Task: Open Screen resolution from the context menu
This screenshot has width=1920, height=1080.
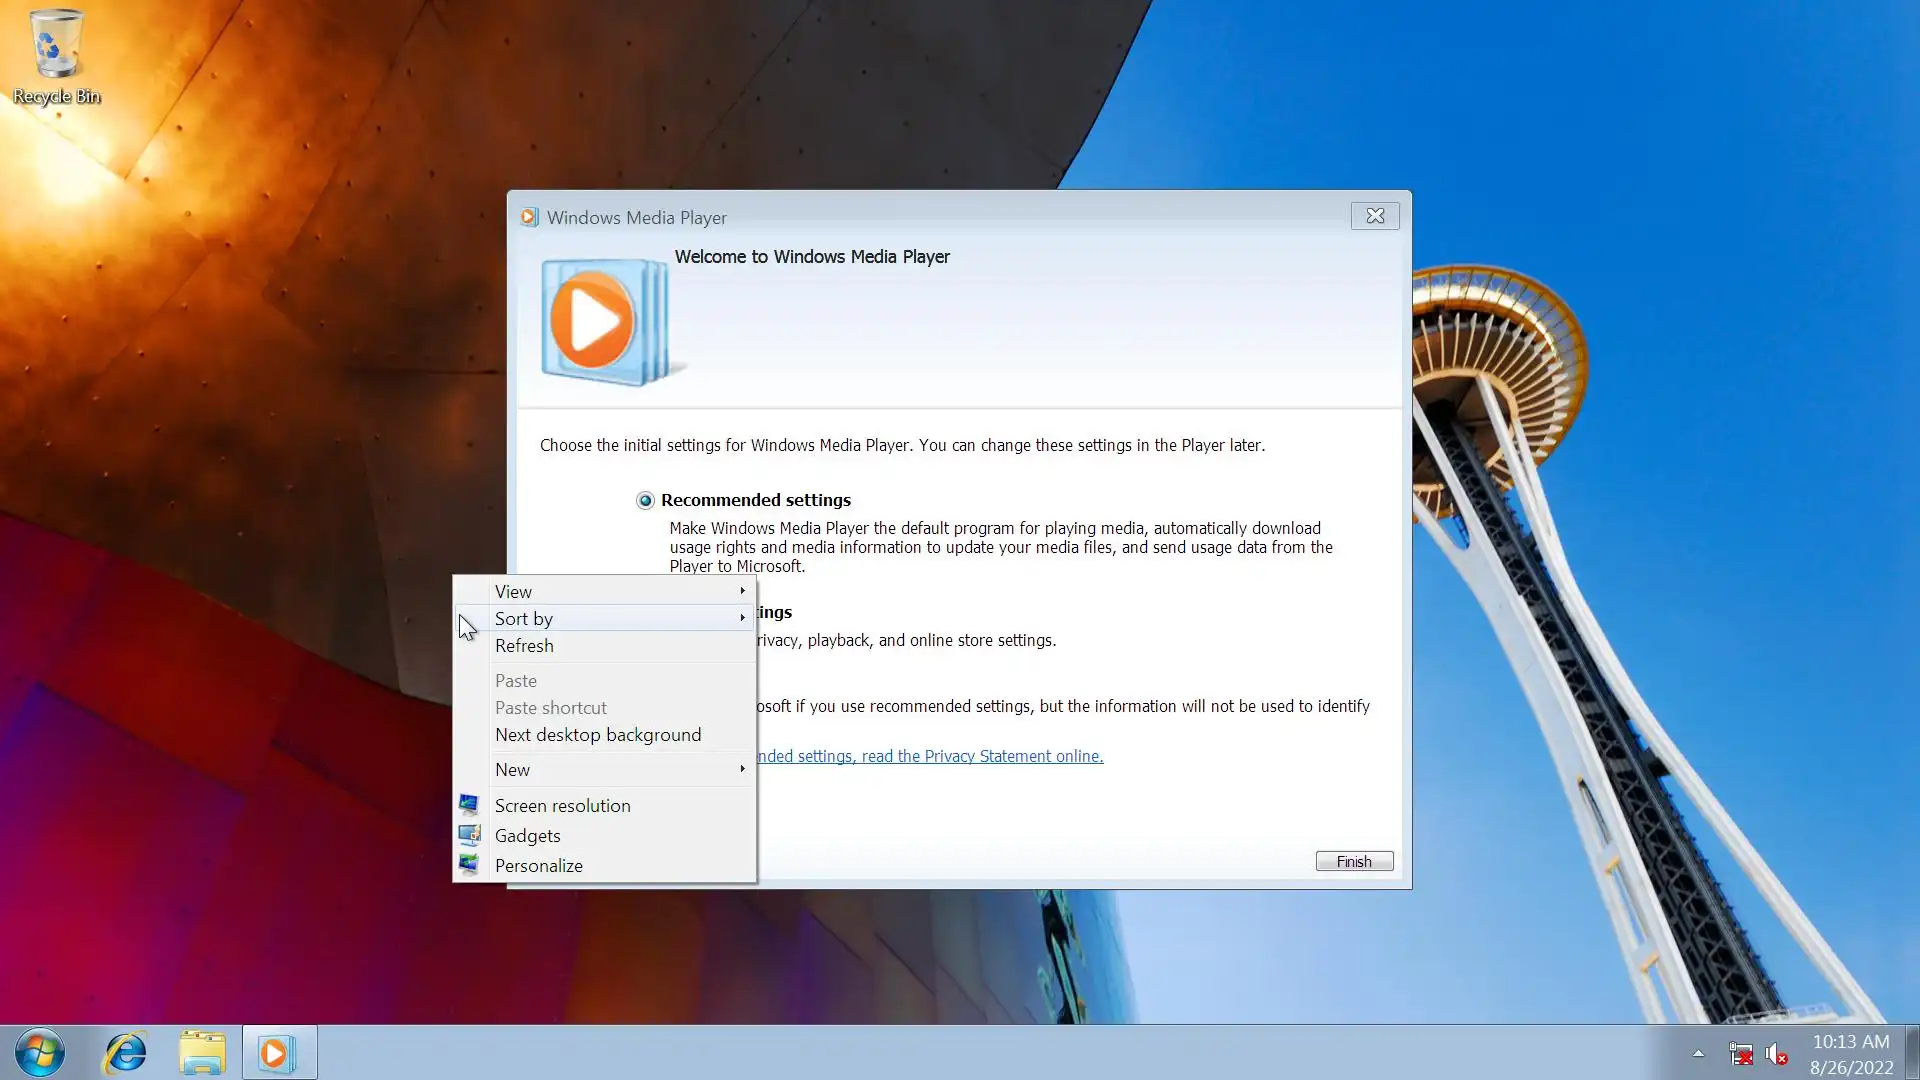Action: 562,806
